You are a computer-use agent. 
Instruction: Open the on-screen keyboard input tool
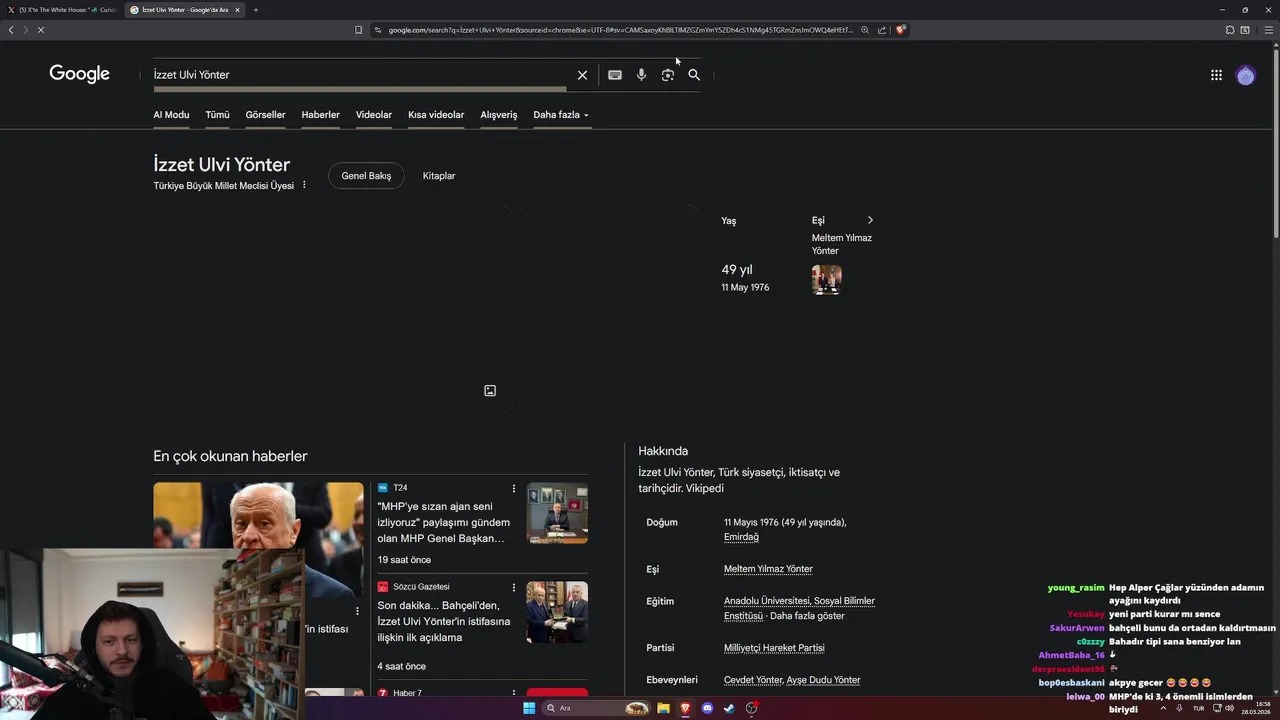(x=615, y=75)
